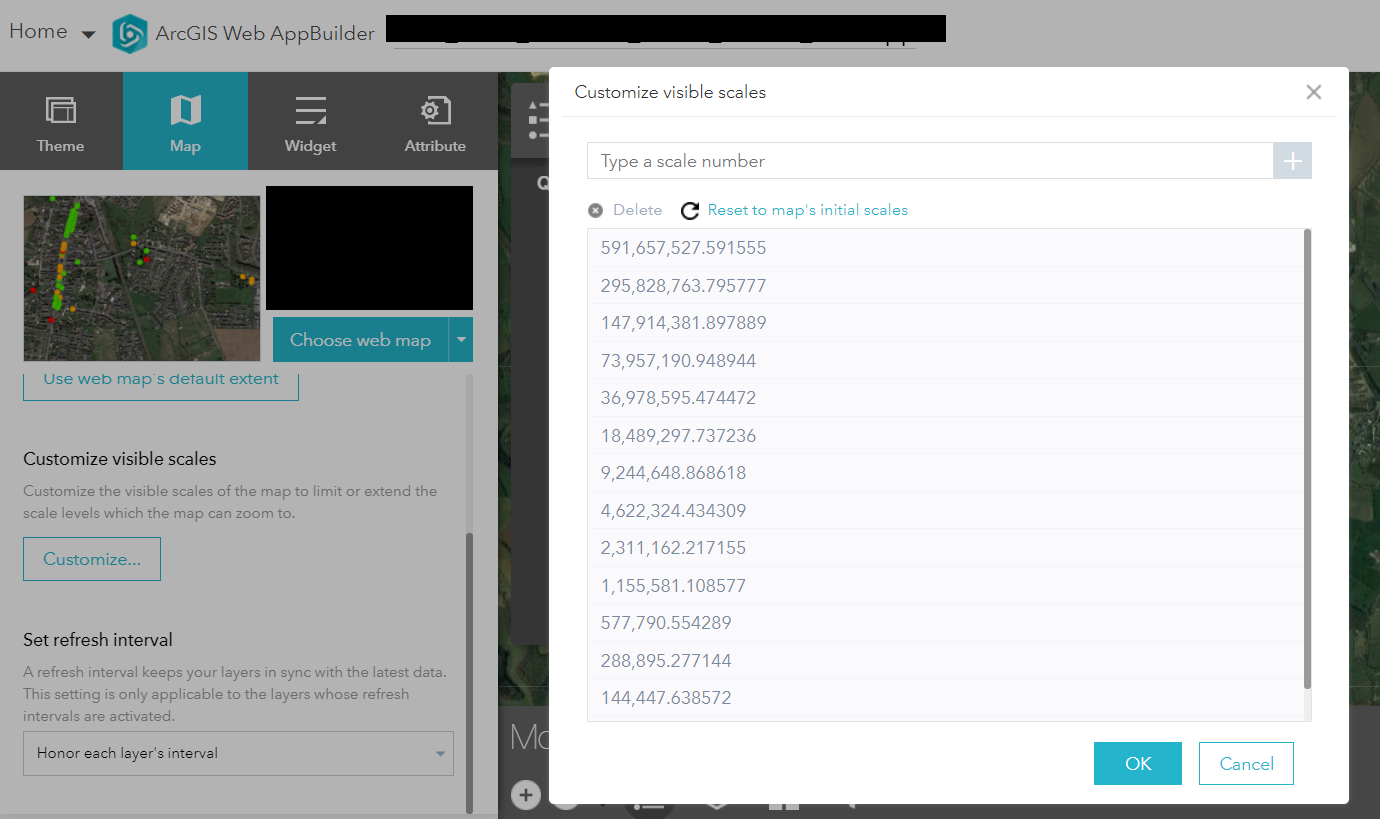Click the zoom-in plus button on the map
This screenshot has width=1380, height=819.
click(x=526, y=794)
